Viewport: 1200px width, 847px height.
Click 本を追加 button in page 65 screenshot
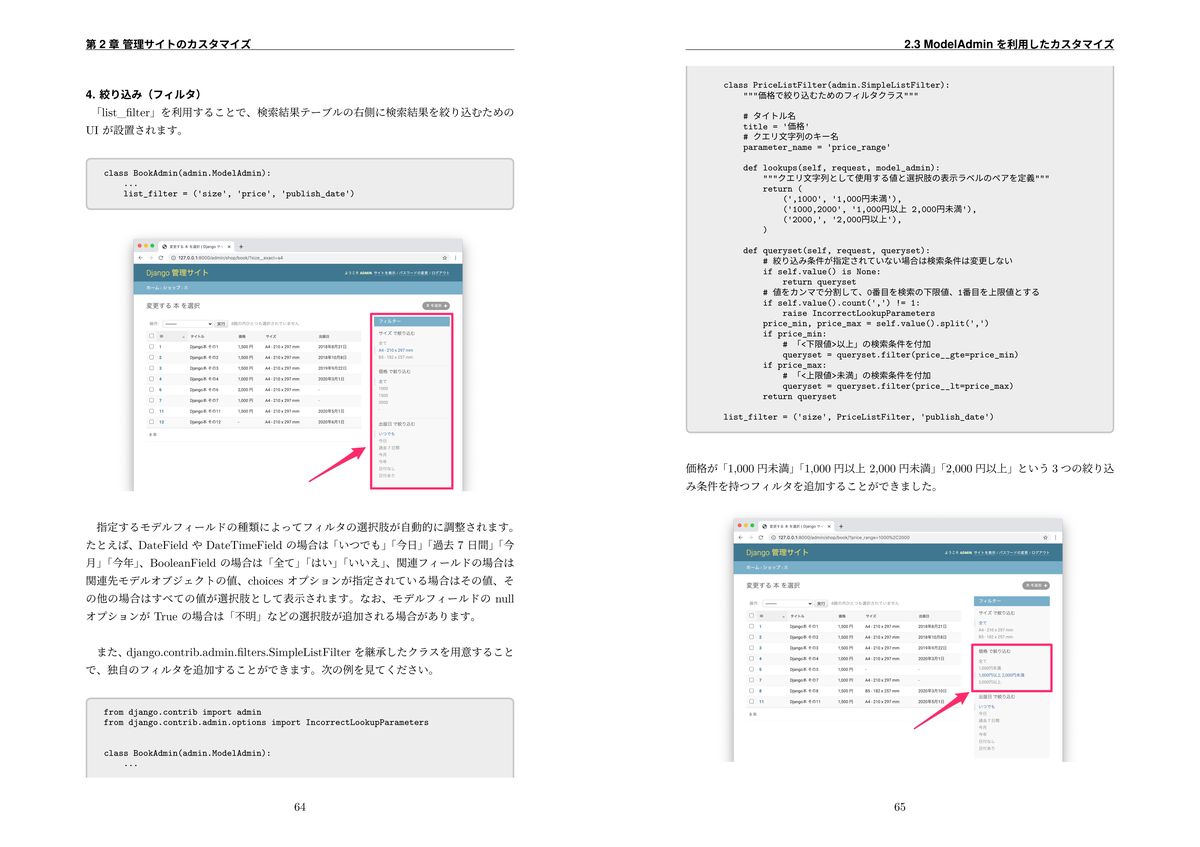pos(1036,586)
